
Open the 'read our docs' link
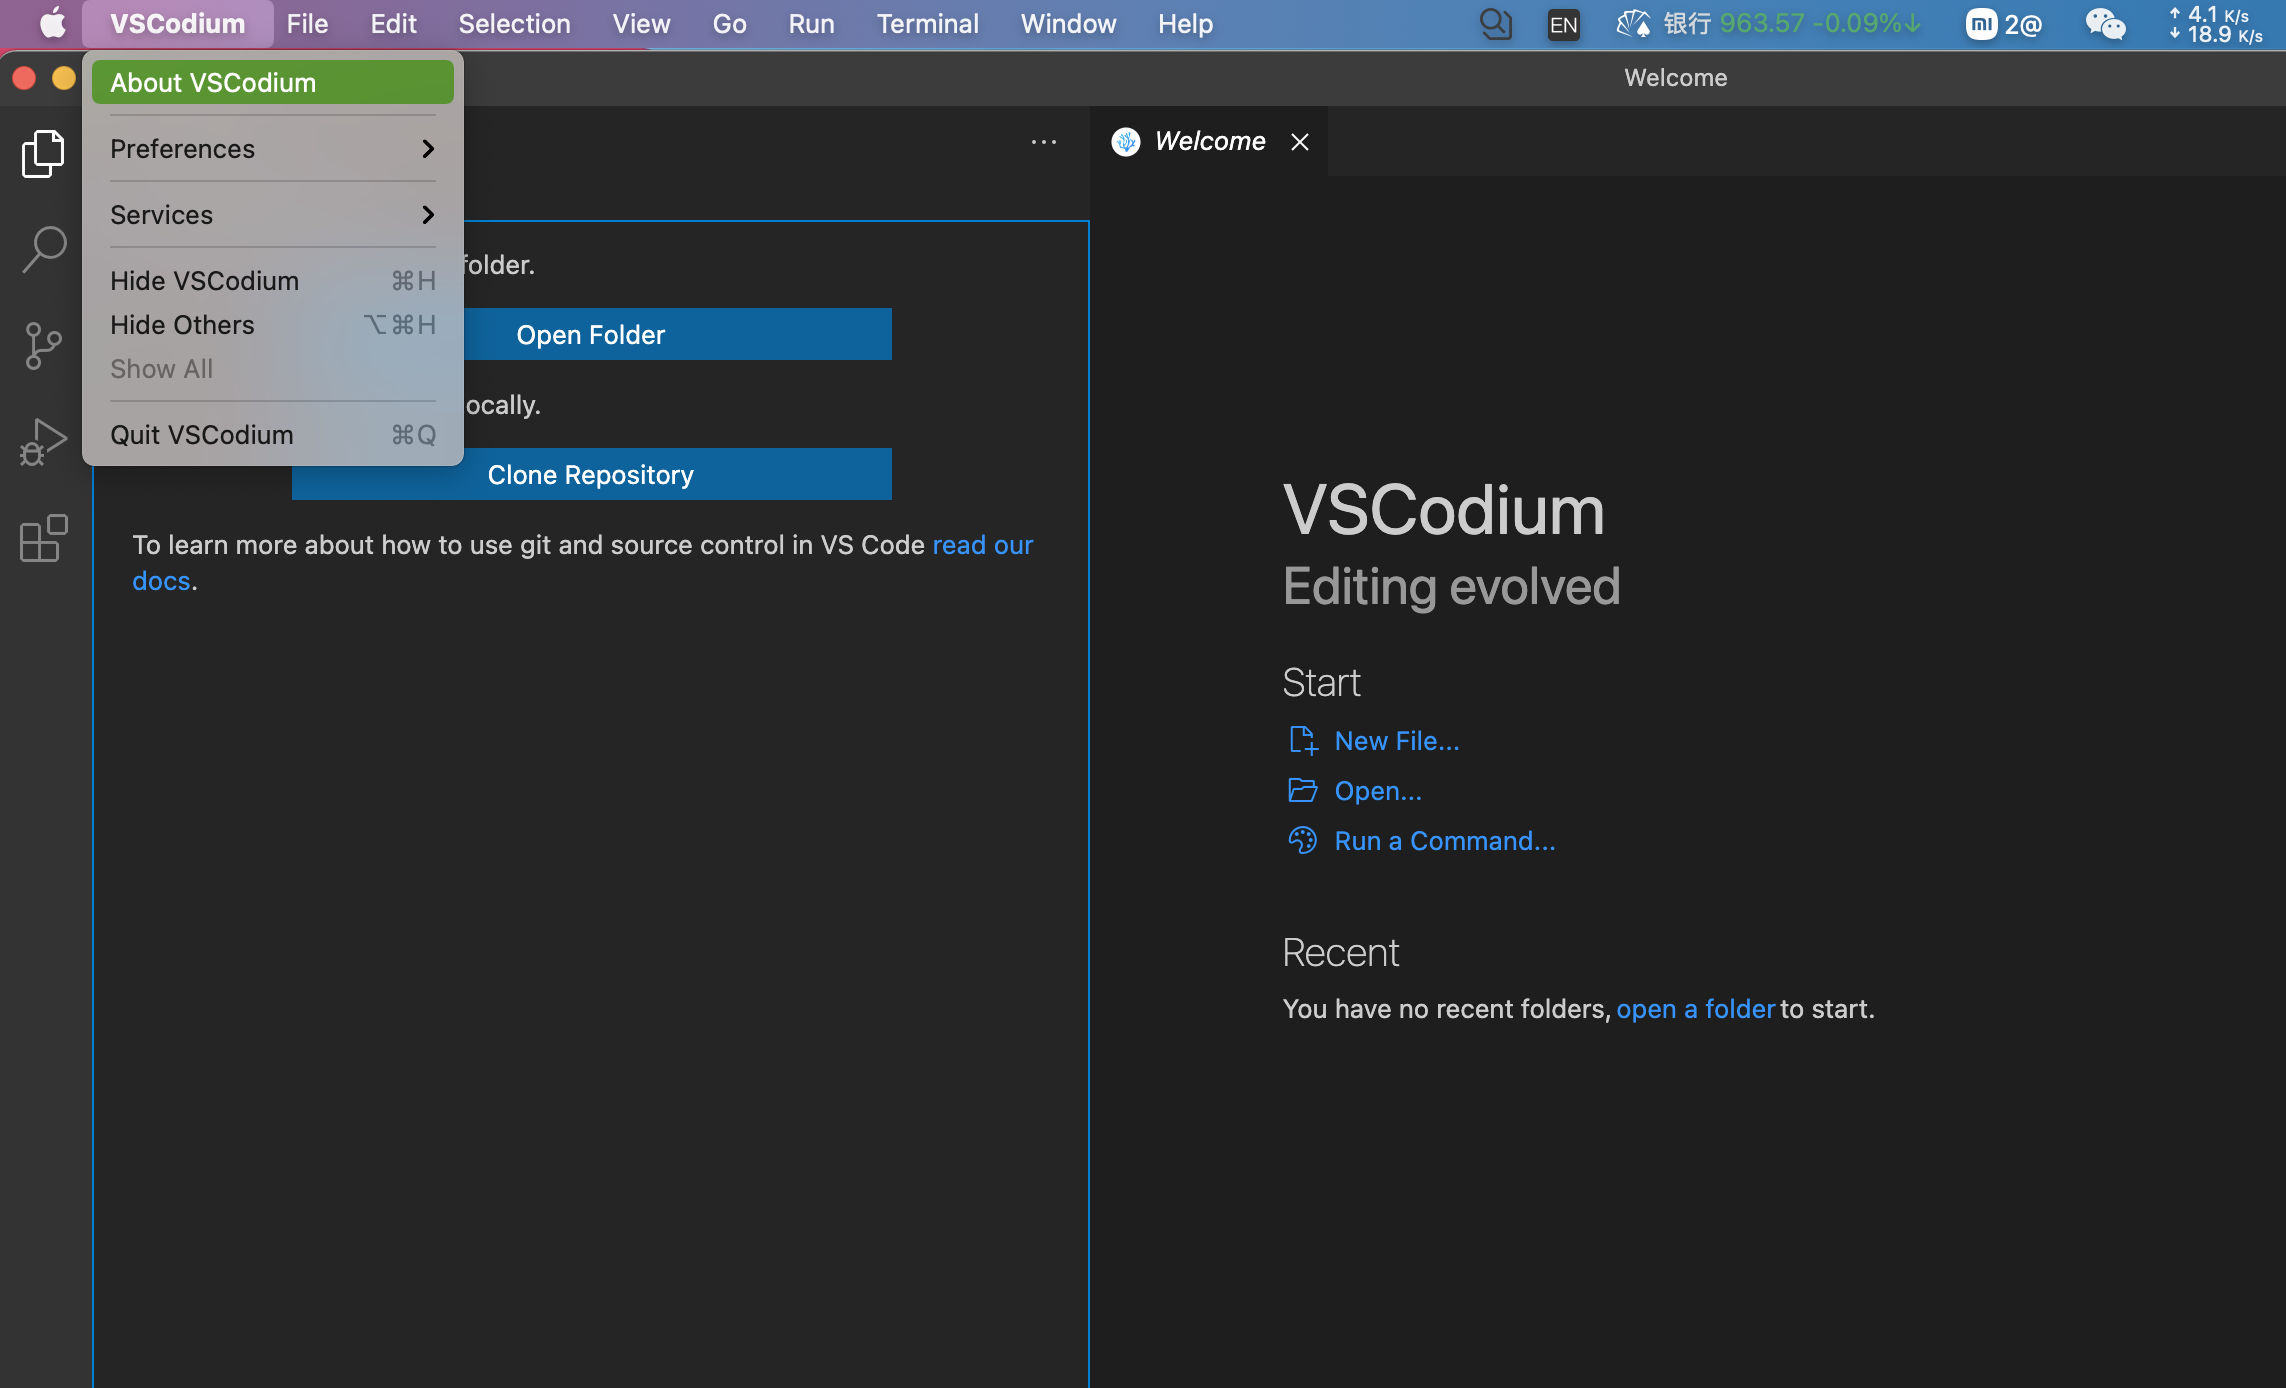point(983,544)
